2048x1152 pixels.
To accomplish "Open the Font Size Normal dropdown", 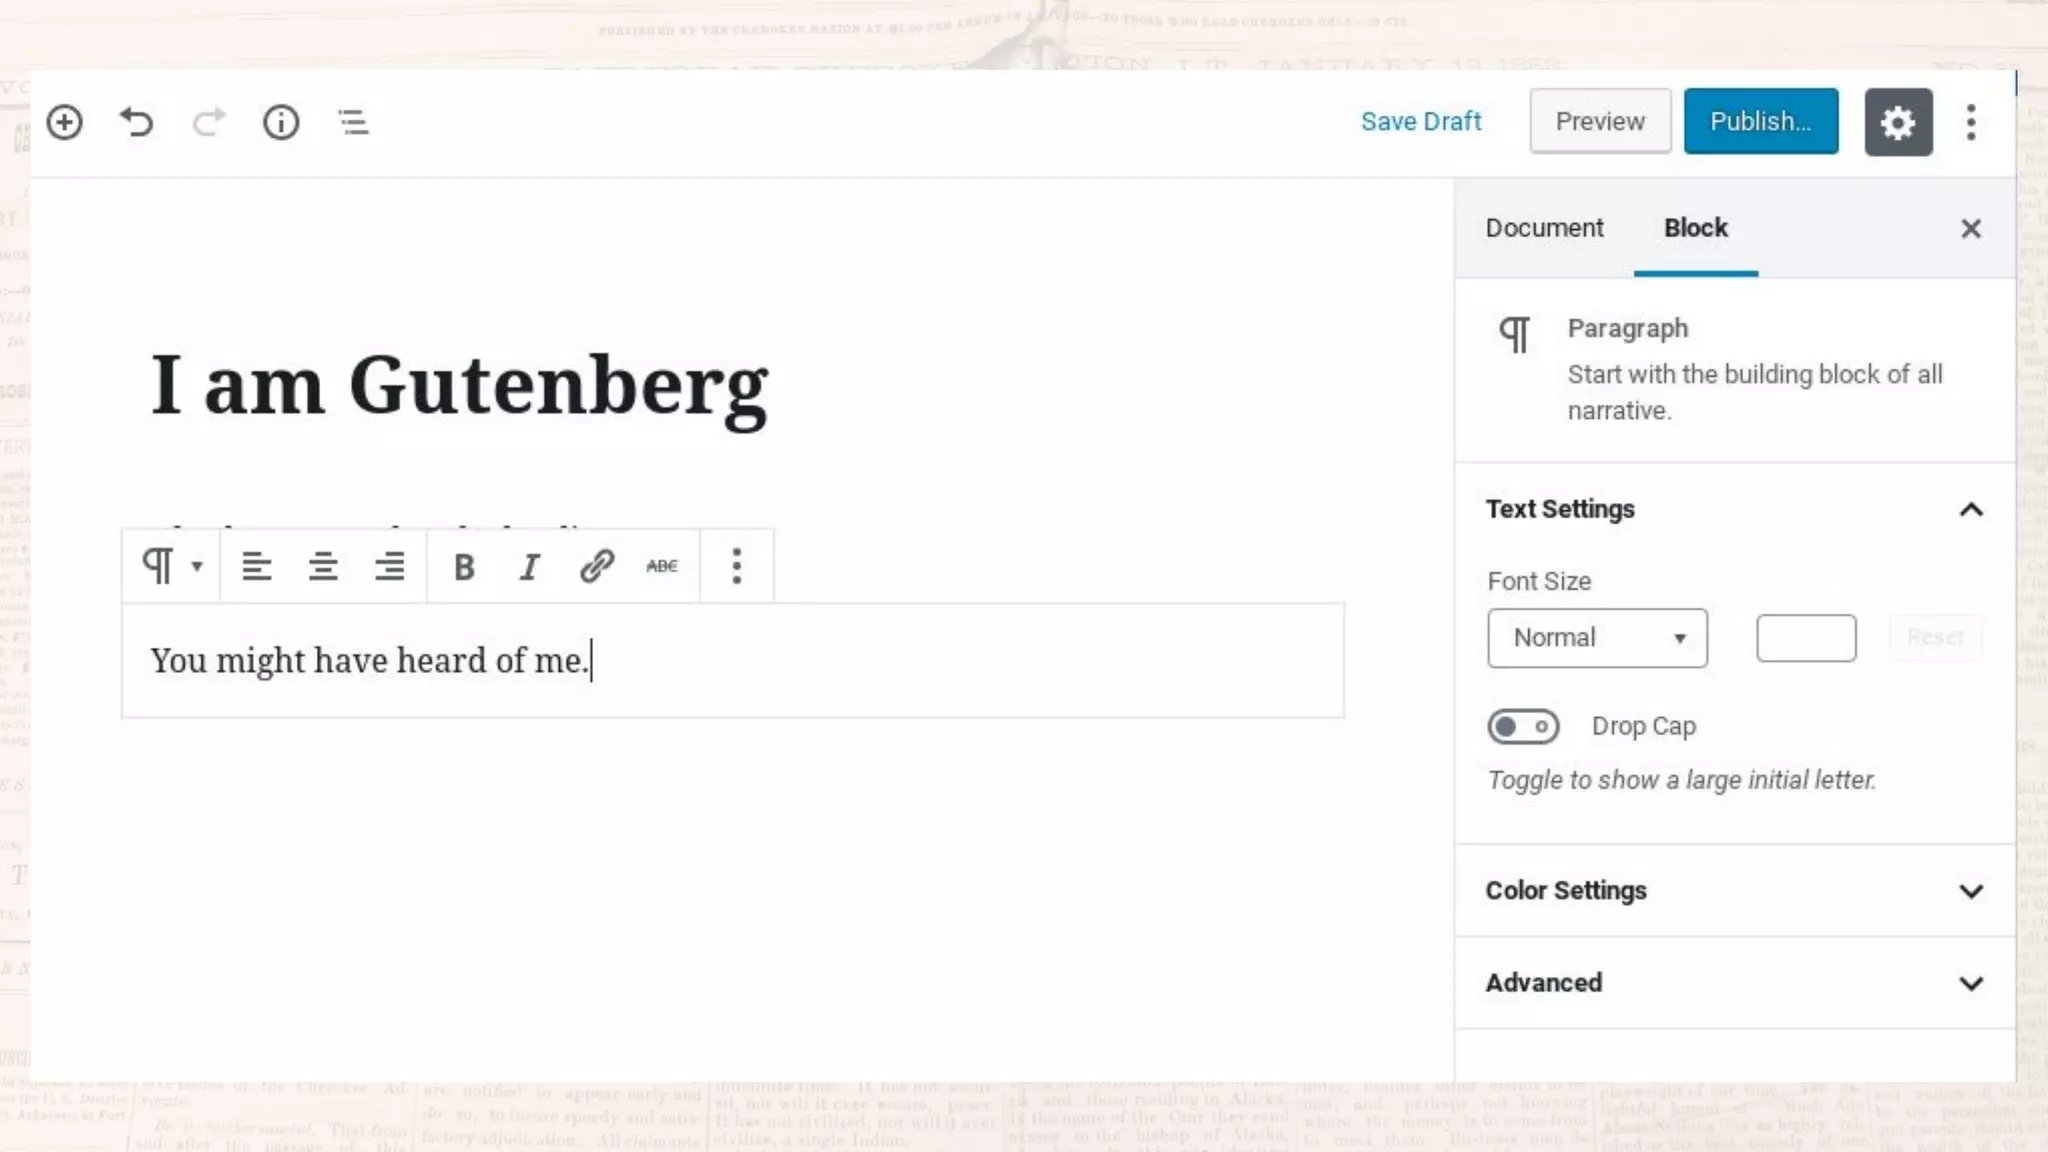I will [x=1597, y=638].
